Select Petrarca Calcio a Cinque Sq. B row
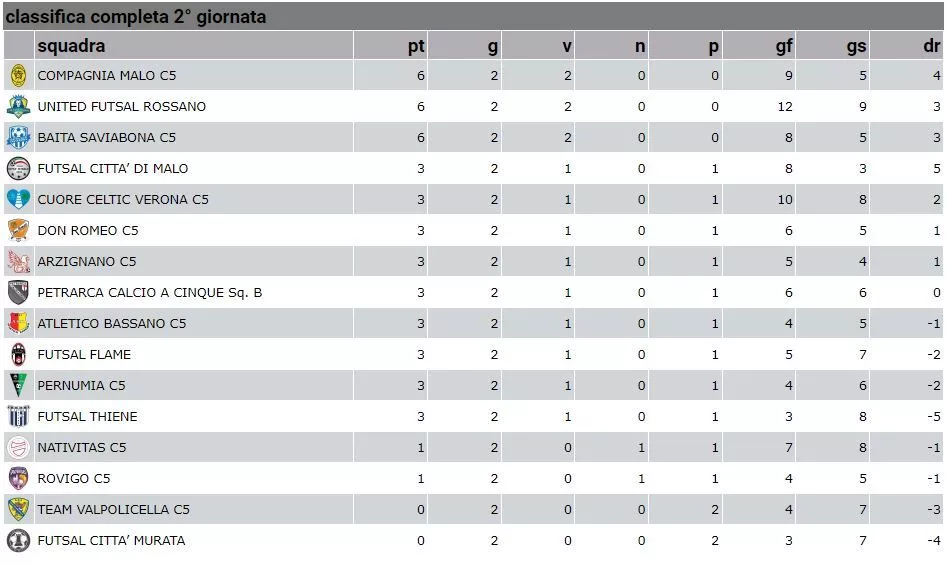 pyautogui.click(x=474, y=292)
